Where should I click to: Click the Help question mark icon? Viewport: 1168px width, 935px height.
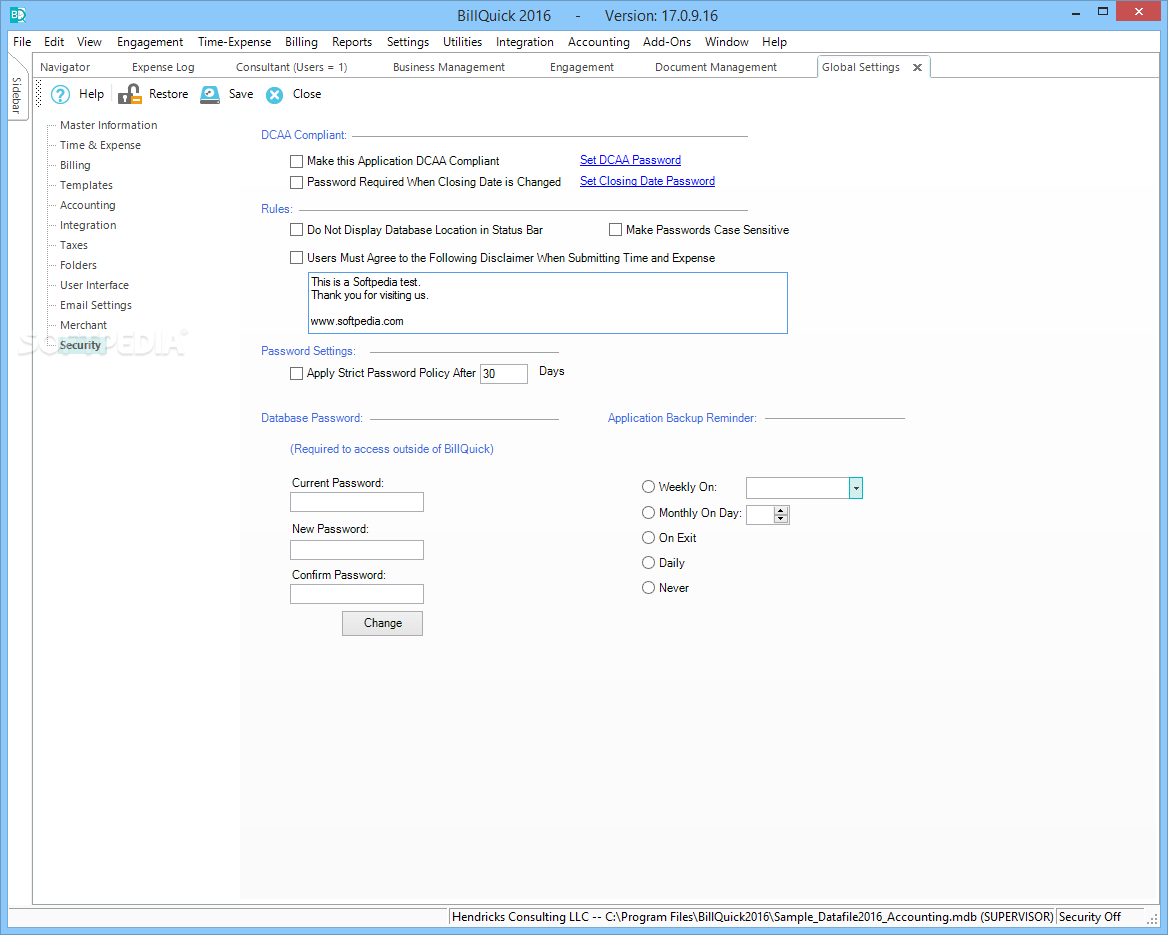click(x=60, y=95)
